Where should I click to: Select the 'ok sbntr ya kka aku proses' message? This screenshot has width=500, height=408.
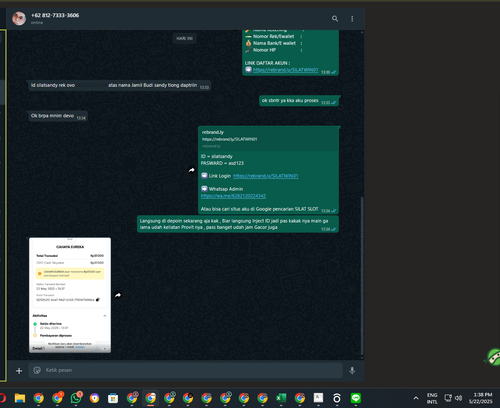[x=299, y=101]
